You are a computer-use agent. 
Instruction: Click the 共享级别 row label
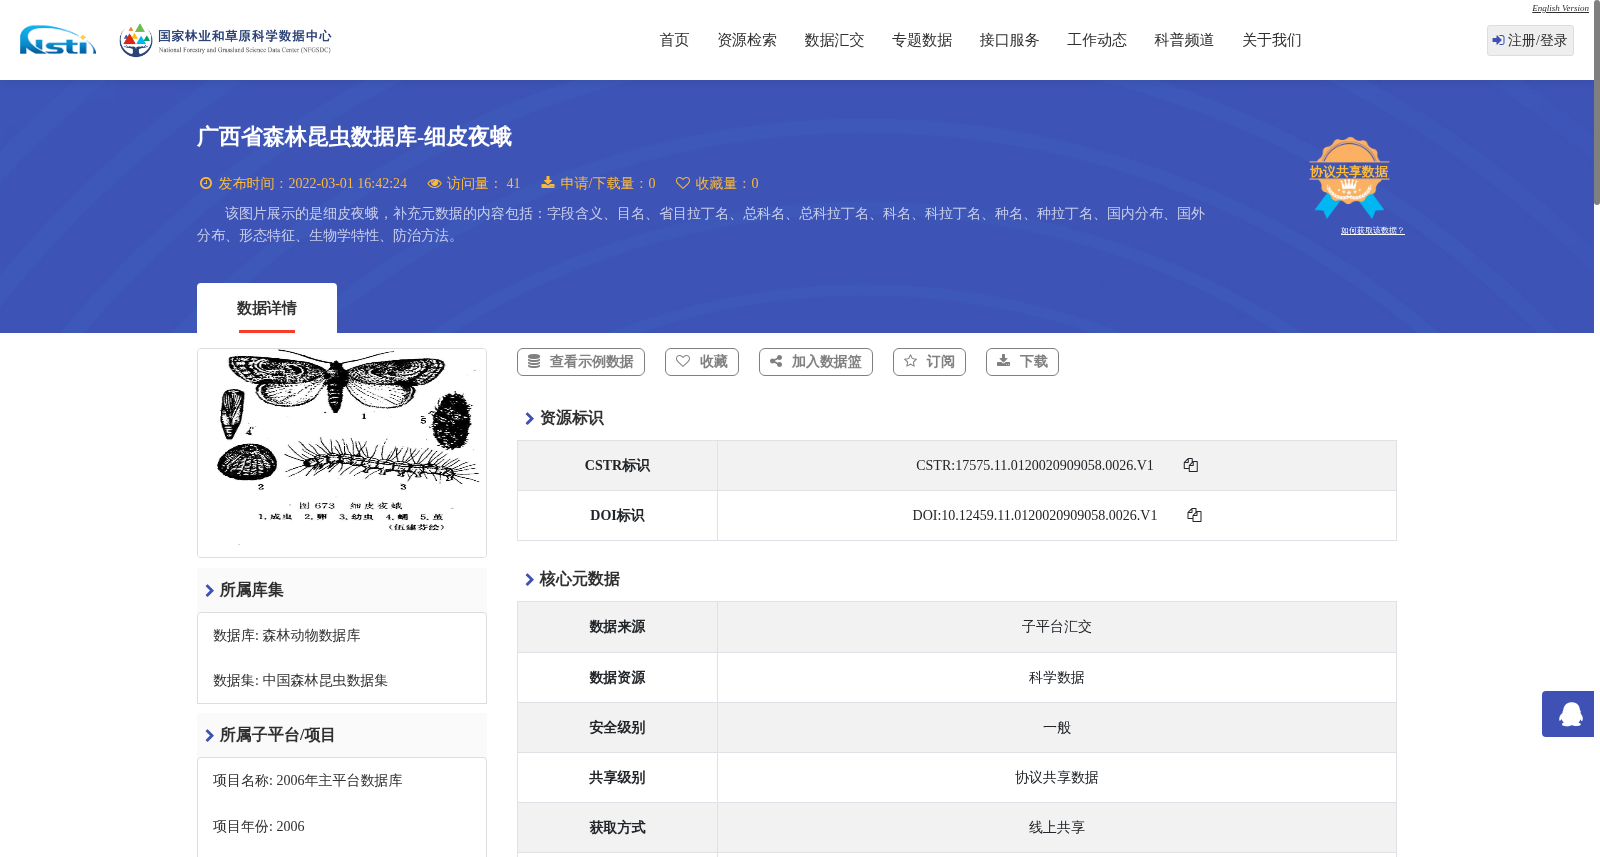[x=617, y=778]
